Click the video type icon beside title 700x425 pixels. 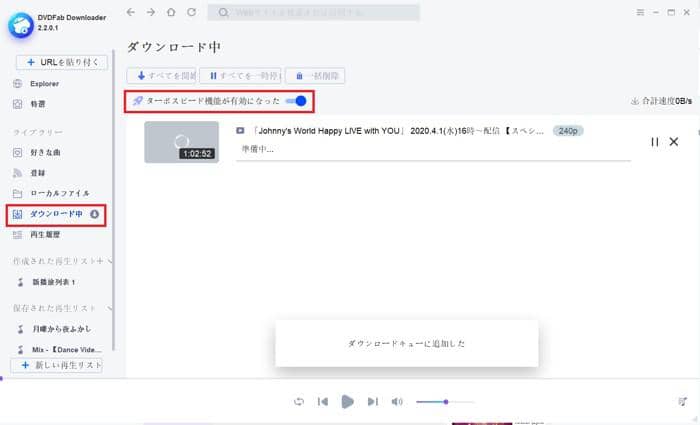240,130
